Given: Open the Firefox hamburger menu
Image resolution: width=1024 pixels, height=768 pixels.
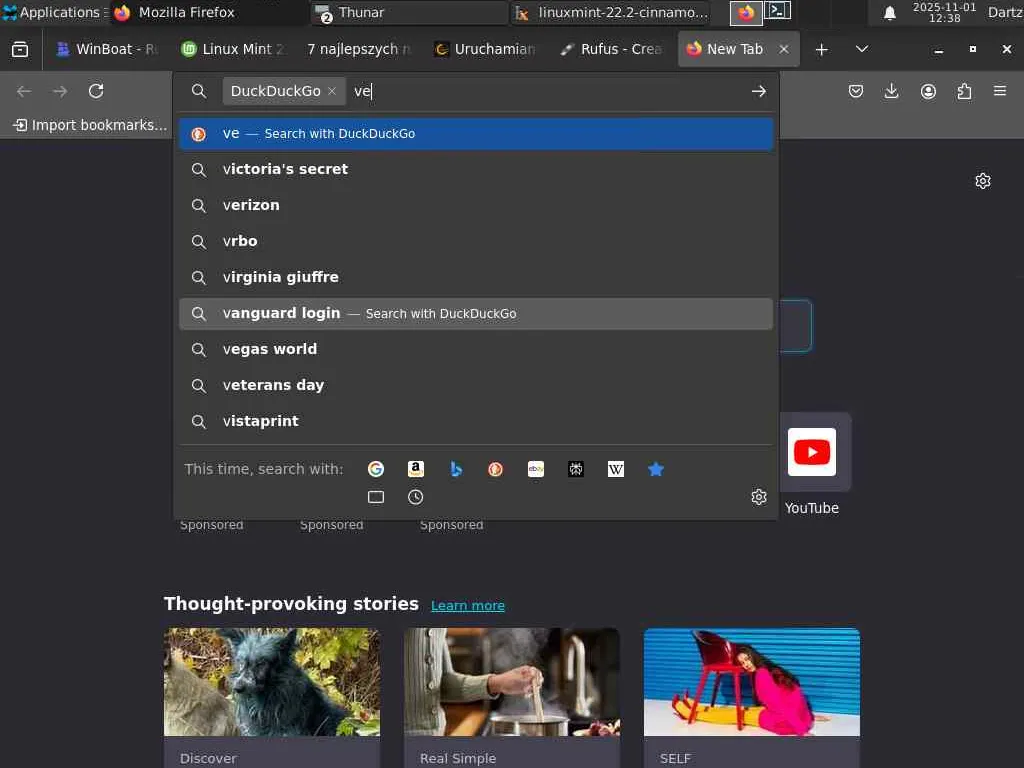Looking at the screenshot, I should (x=1000, y=91).
